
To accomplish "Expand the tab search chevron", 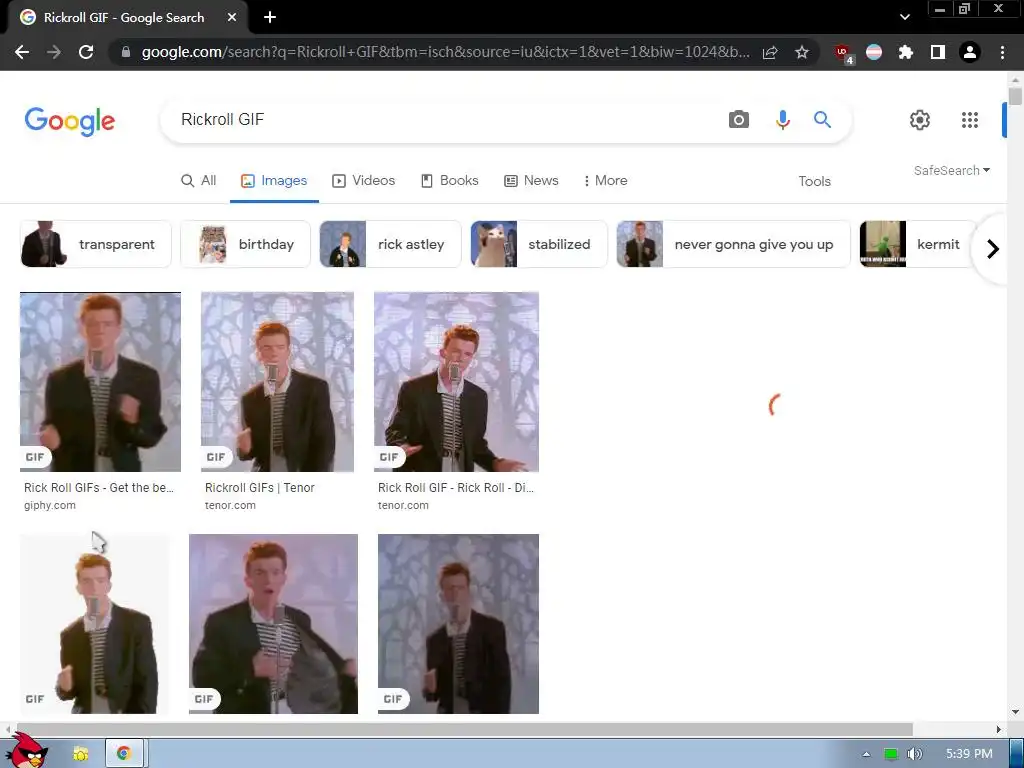I will pyautogui.click(x=904, y=17).
